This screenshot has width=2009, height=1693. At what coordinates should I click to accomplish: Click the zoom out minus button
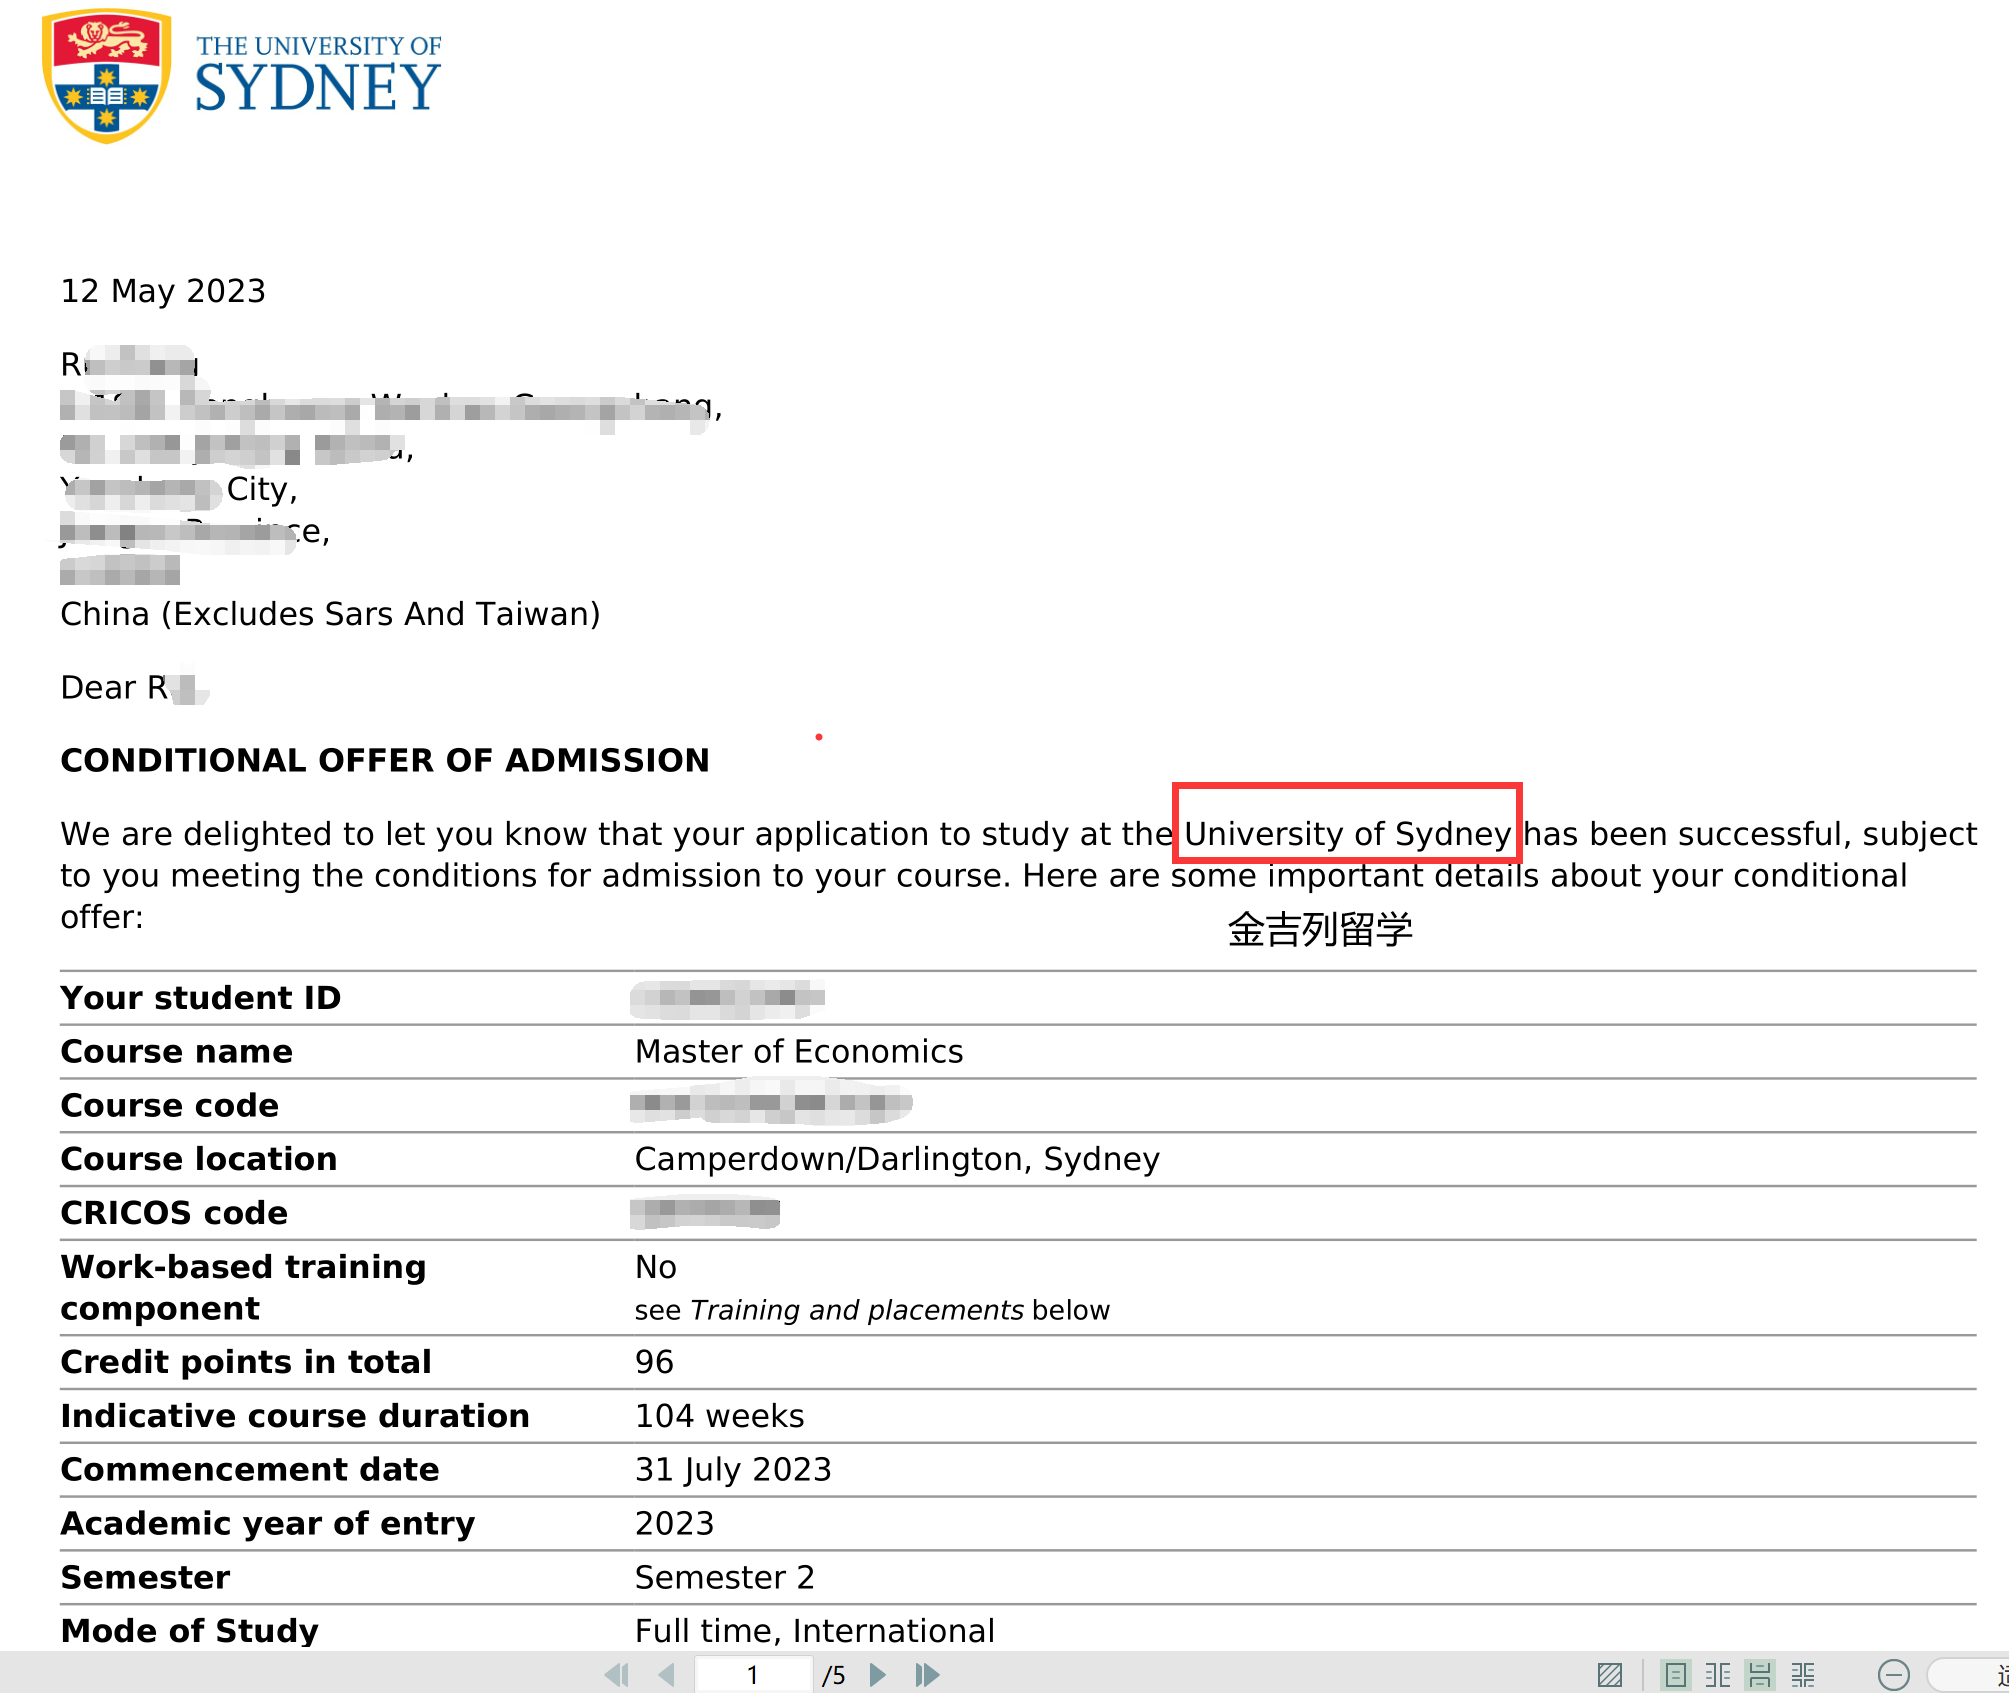pyautogui.click(x=1893, y=1674)
